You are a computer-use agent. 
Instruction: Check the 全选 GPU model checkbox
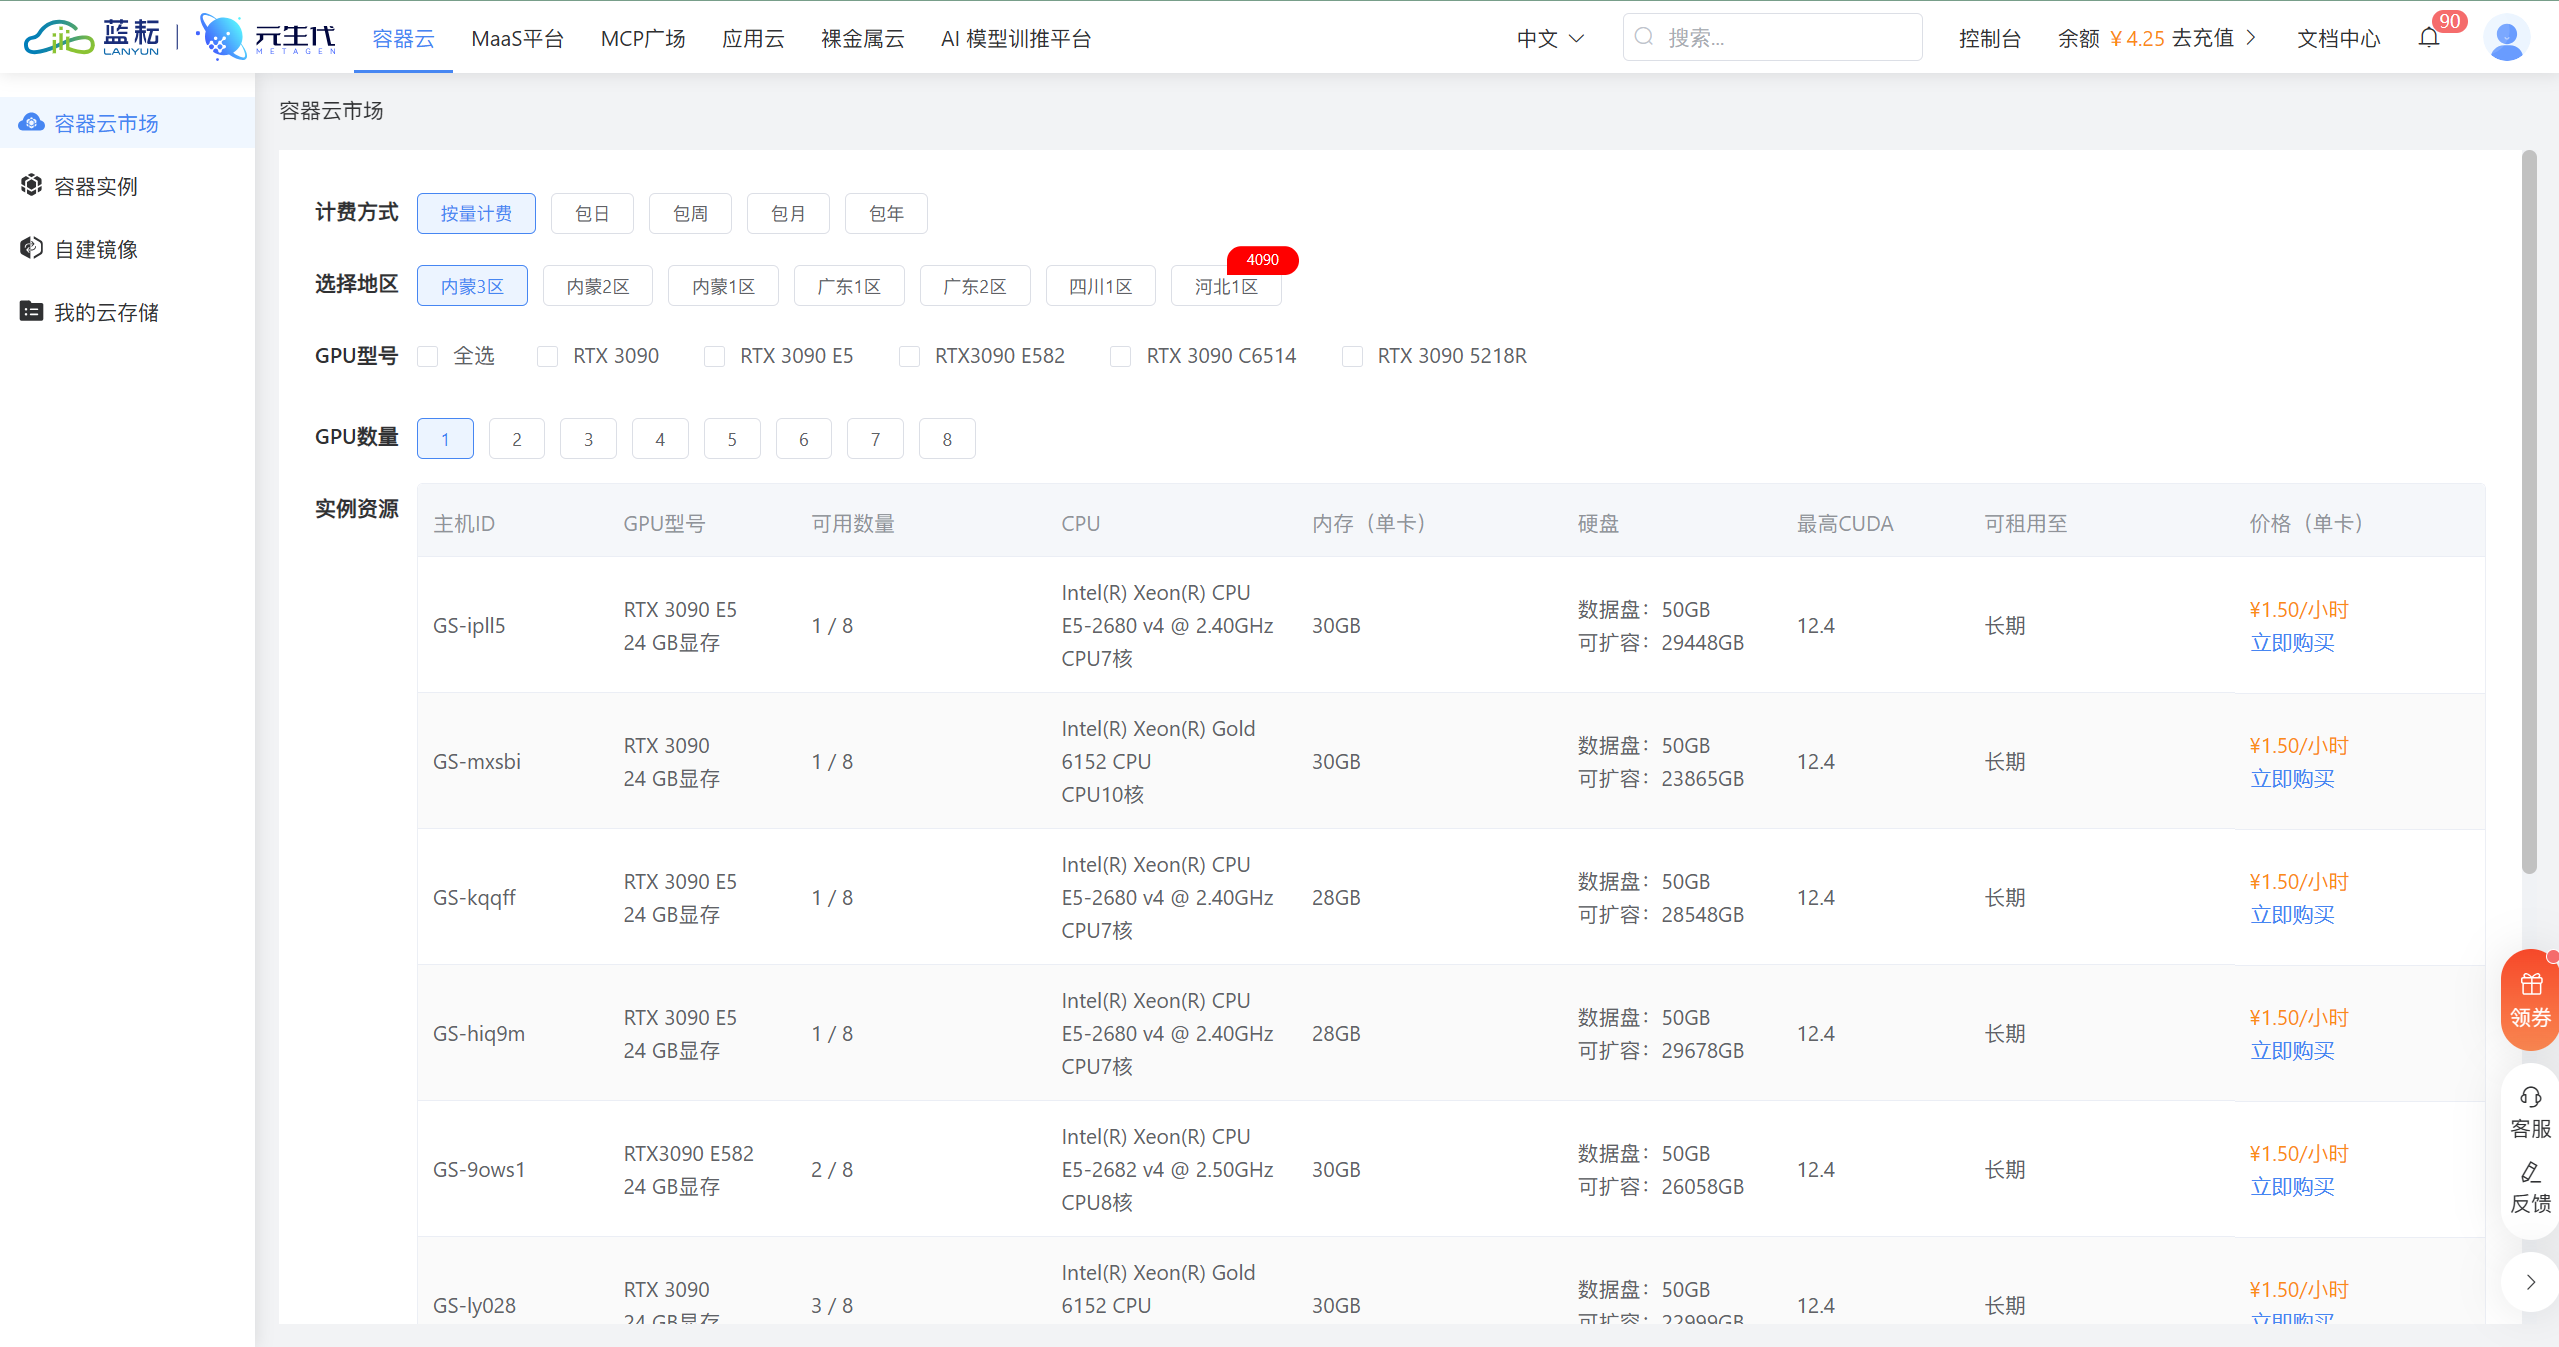coord(428,357)
